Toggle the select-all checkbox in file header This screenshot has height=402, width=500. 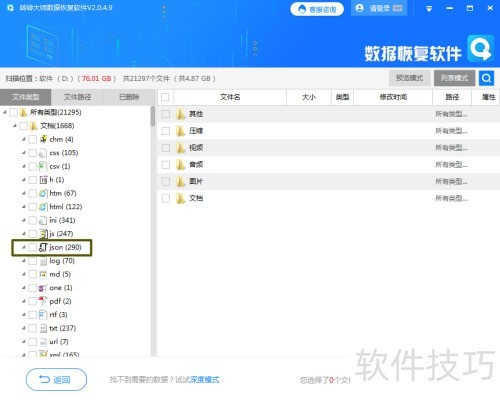point(165,97)
